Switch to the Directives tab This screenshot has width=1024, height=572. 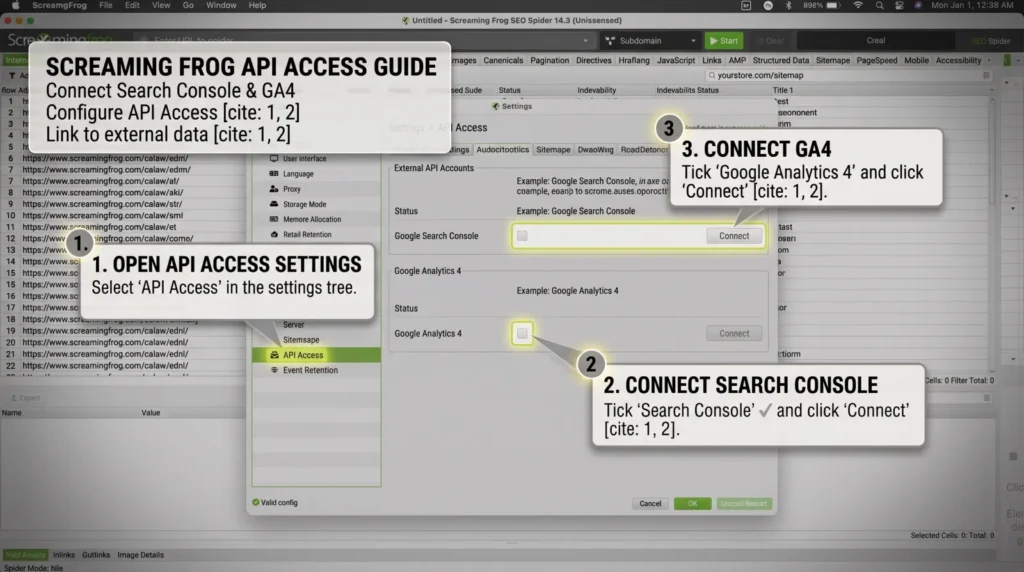click(x=593, y=60)
